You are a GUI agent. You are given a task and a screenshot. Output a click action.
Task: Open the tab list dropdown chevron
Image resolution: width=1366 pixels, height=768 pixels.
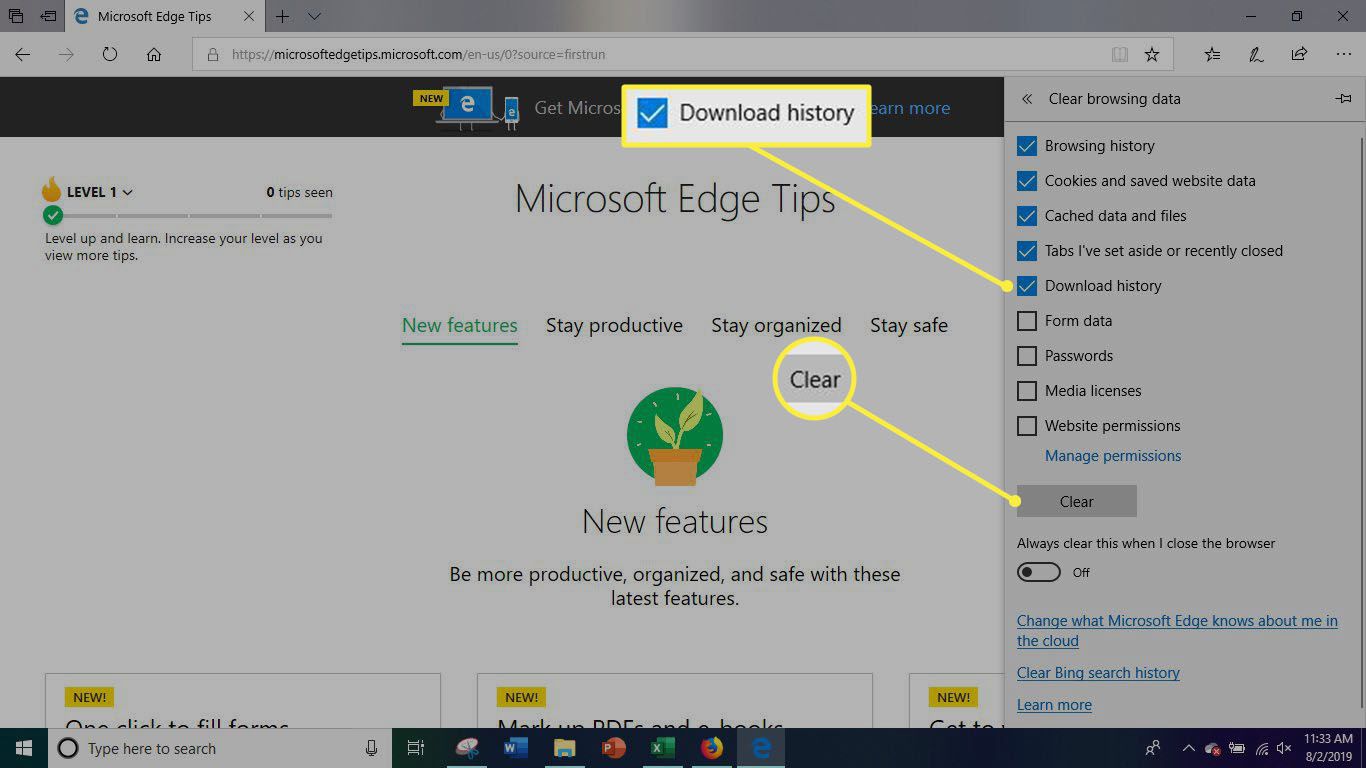click(315, 17)
